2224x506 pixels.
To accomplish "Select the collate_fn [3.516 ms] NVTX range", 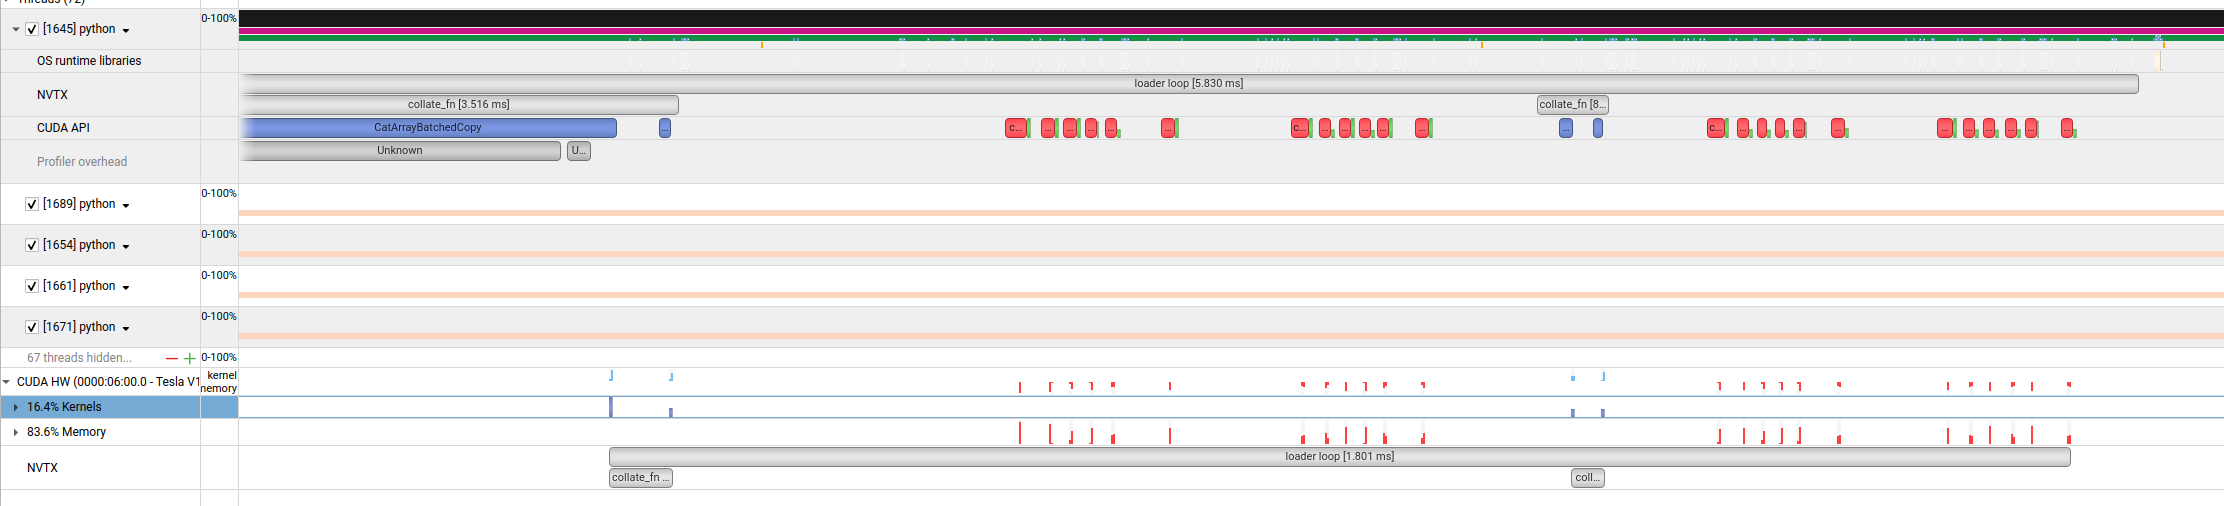I will pos(459,105).
